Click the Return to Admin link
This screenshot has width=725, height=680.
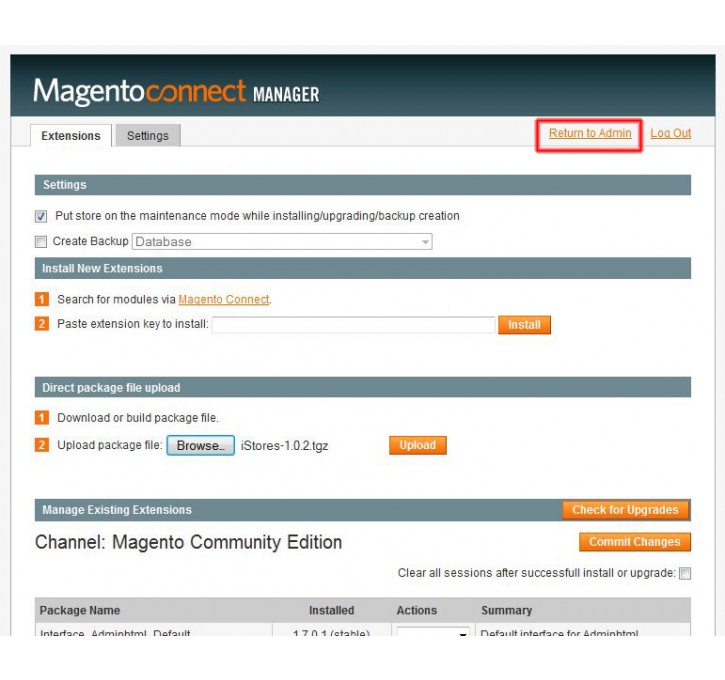point(590,133)
